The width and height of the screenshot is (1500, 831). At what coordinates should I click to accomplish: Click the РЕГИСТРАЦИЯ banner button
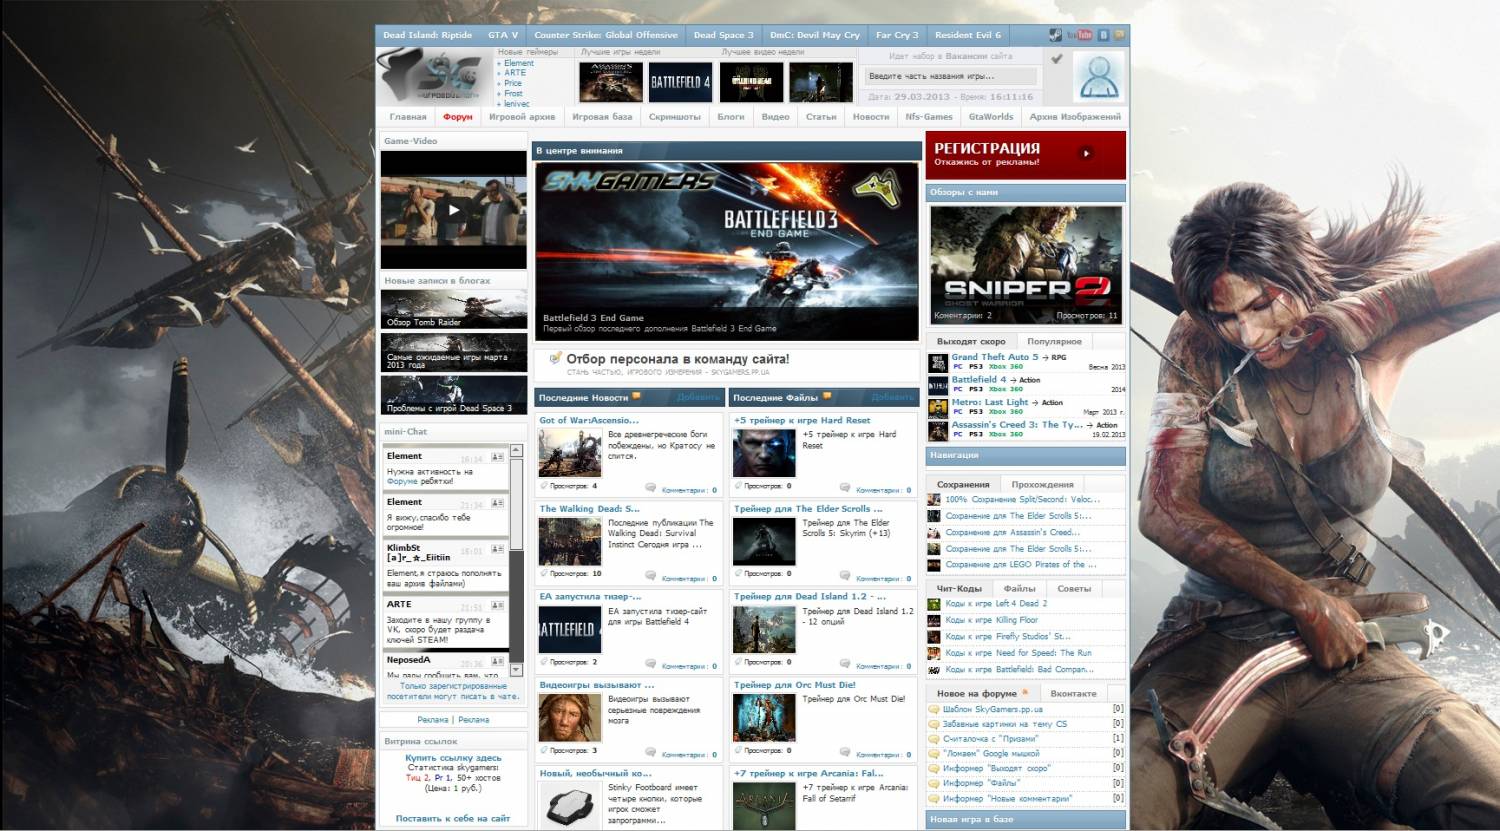[1025, 154]
